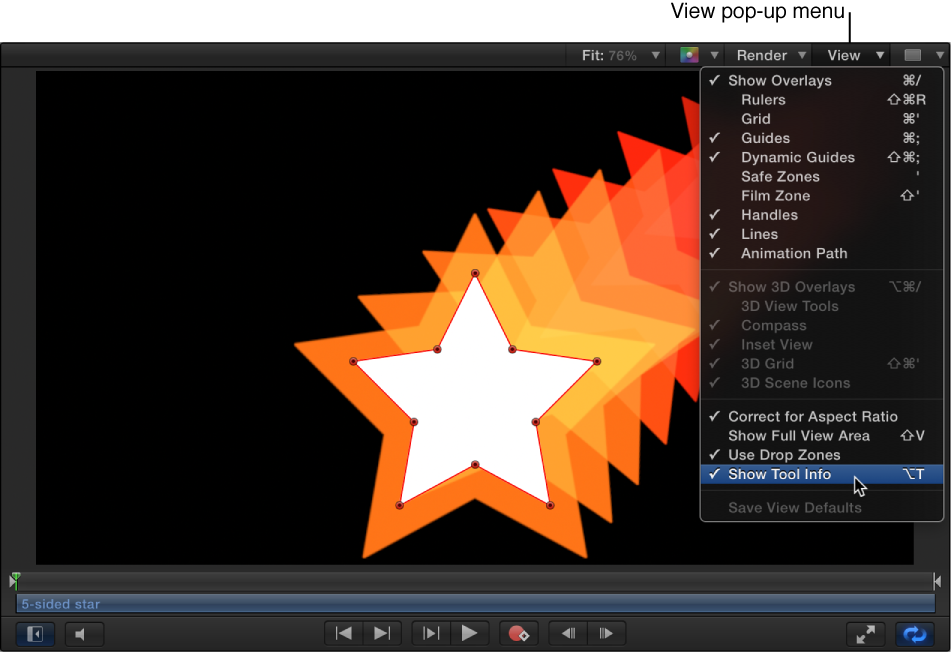Select Animation Path in the View menu

click(x=793, y=253)
